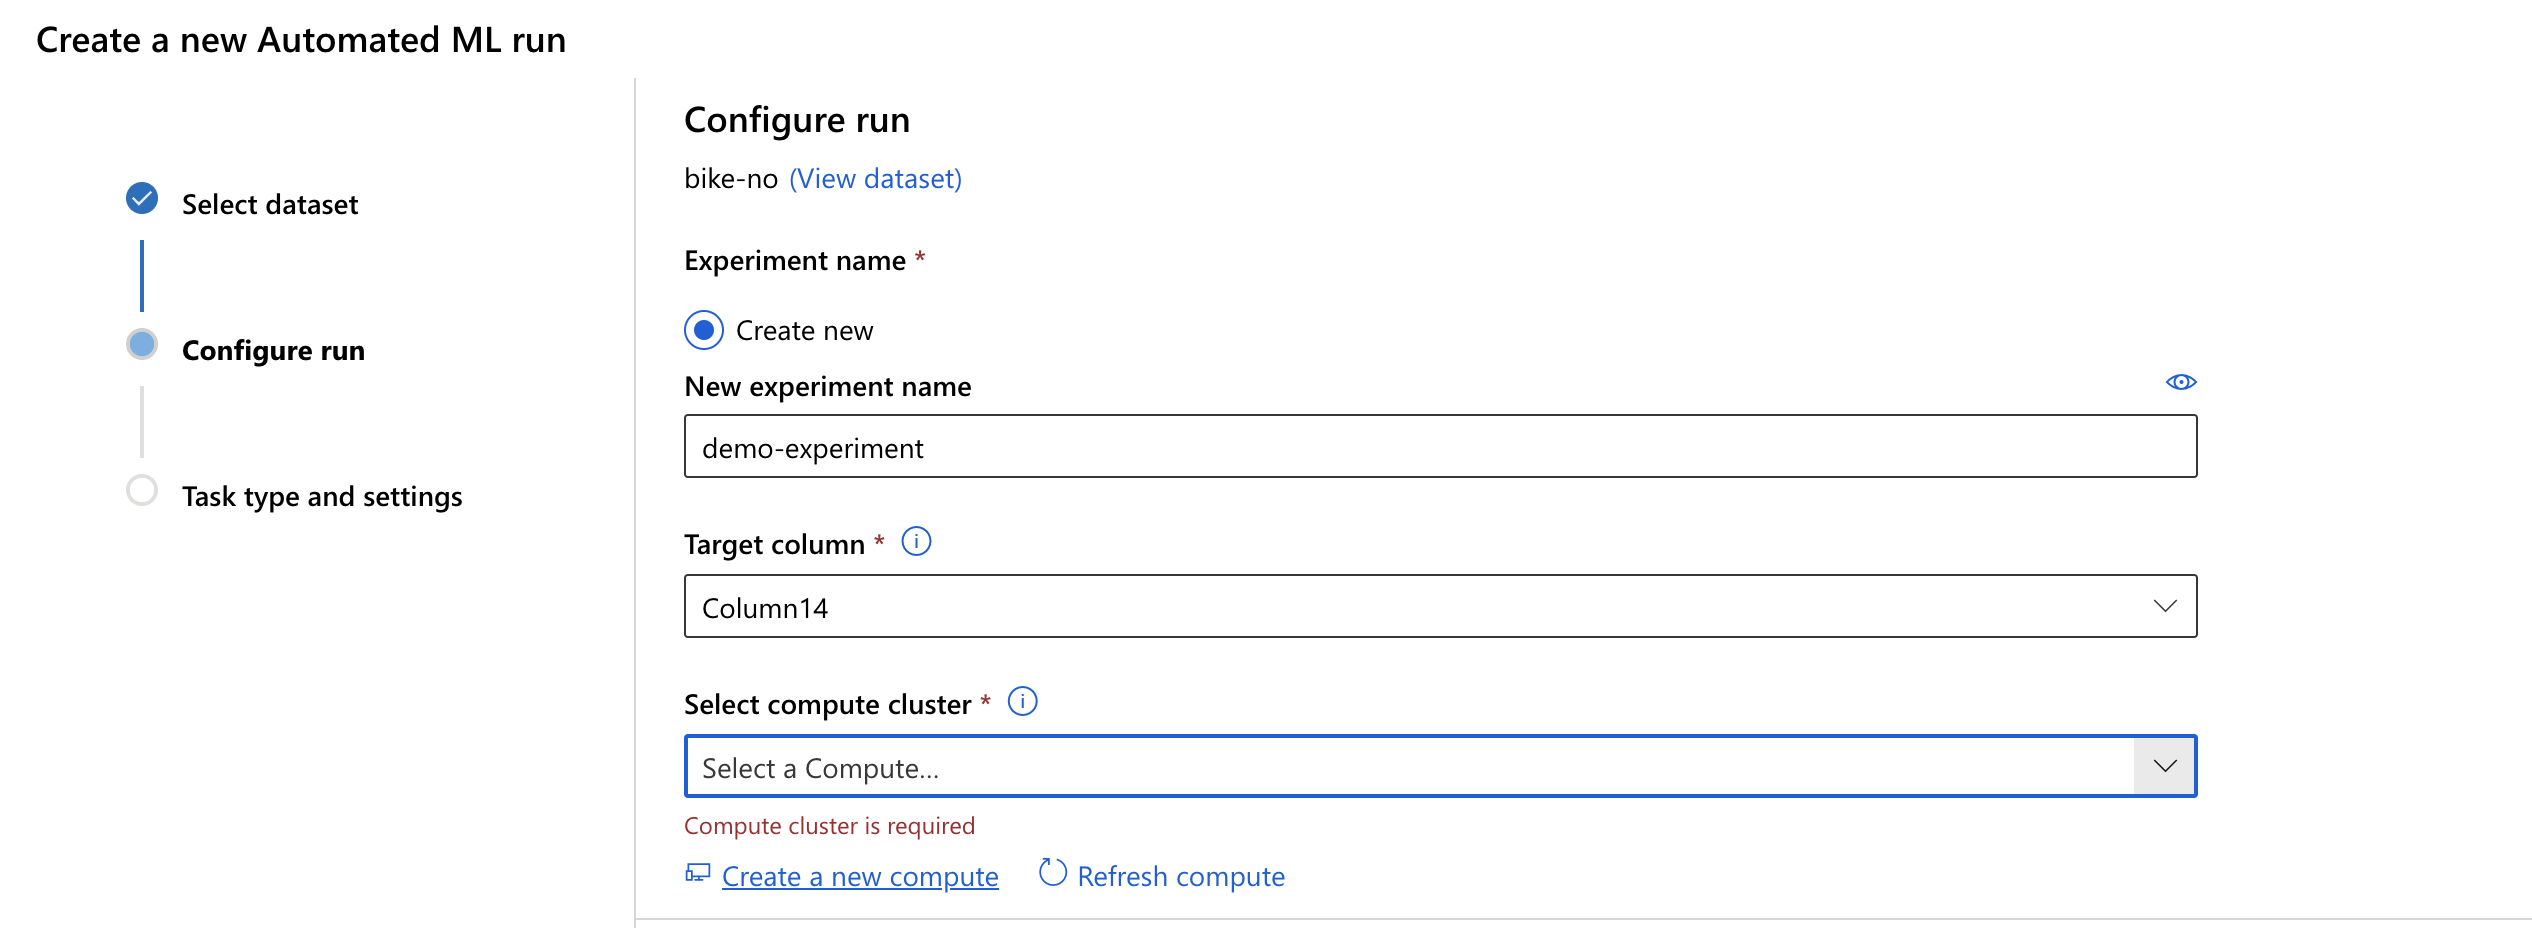
Task: Expand the Target column chevron arrow
Action: [x=2165, y=606]
